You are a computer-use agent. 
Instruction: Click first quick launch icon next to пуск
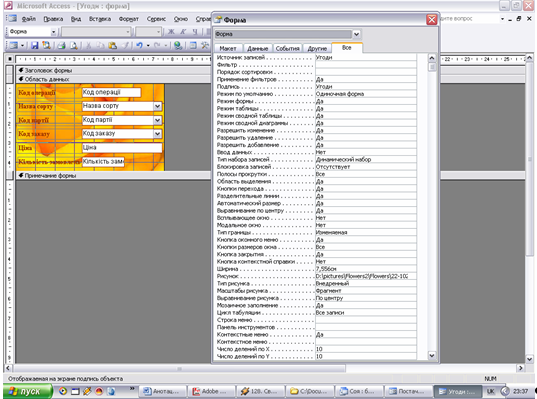63,391
